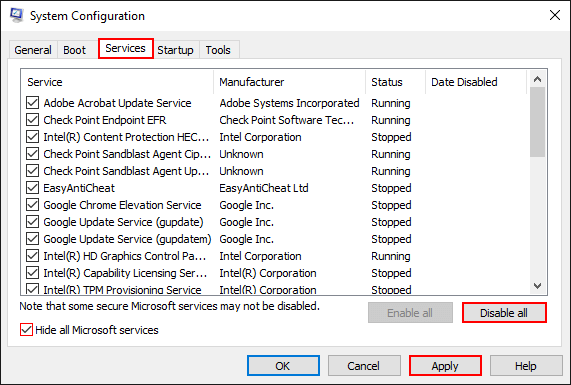Click Stopped status of EasyAntiCheat
Viewport: 571px width, 385px height.
pos(391,188)
